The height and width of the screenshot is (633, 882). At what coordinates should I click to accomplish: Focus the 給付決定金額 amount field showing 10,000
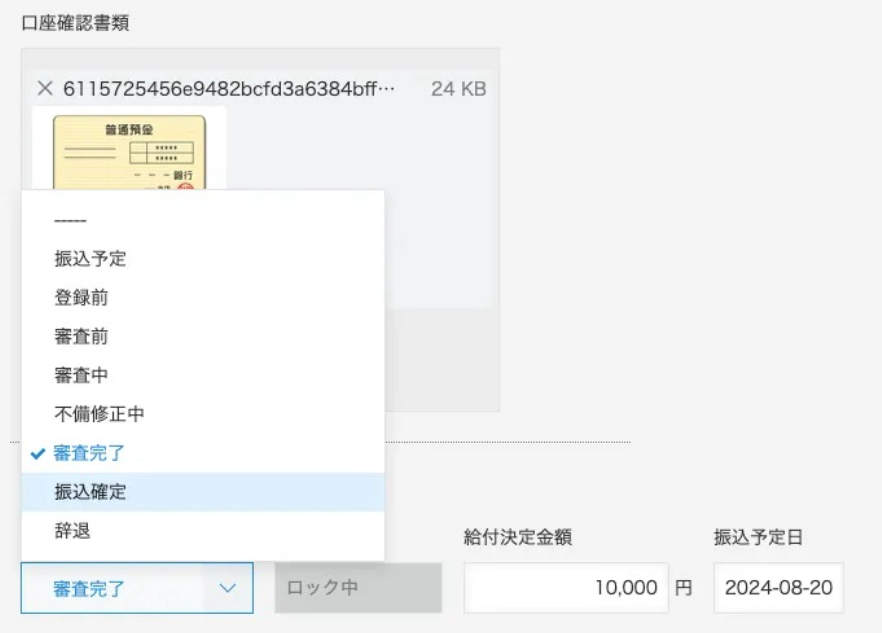click(x=566, y=588)
